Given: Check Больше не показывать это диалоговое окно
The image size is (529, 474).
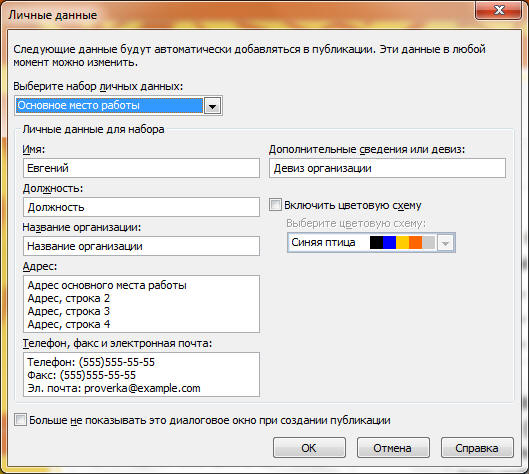Looking at the screenshot, I should click(20, 420).
